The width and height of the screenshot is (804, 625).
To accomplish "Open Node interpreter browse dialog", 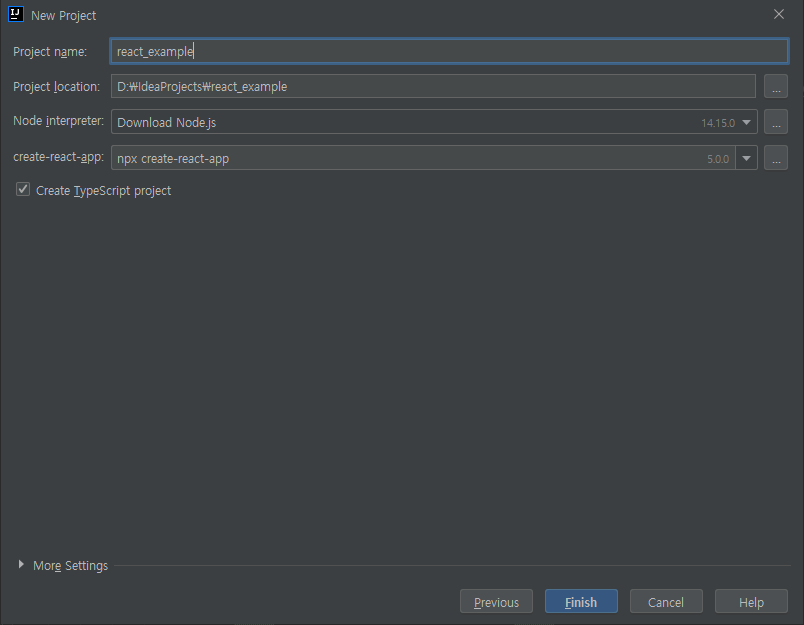I will [x=776, y=122].
